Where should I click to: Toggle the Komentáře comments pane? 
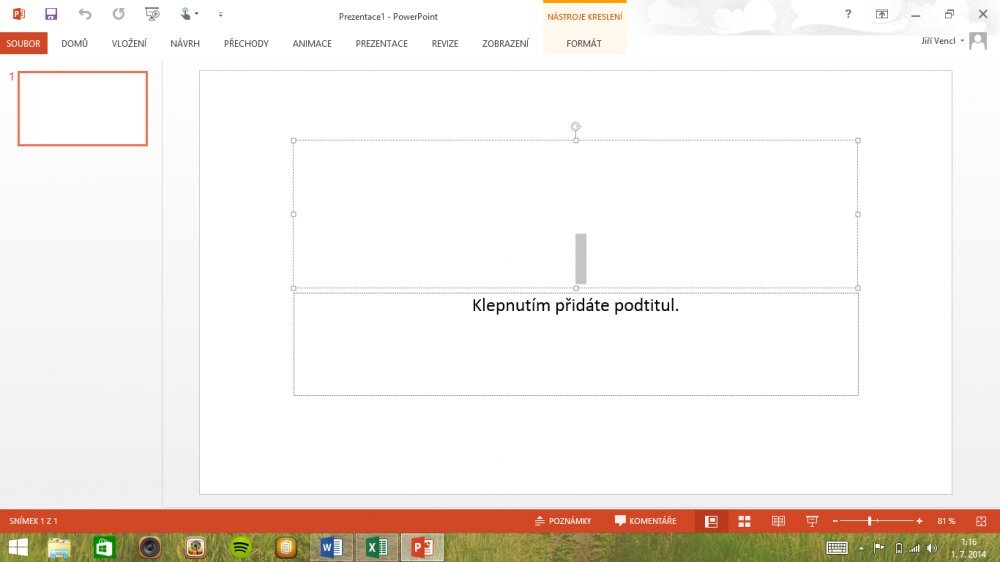tap(645, 521)
